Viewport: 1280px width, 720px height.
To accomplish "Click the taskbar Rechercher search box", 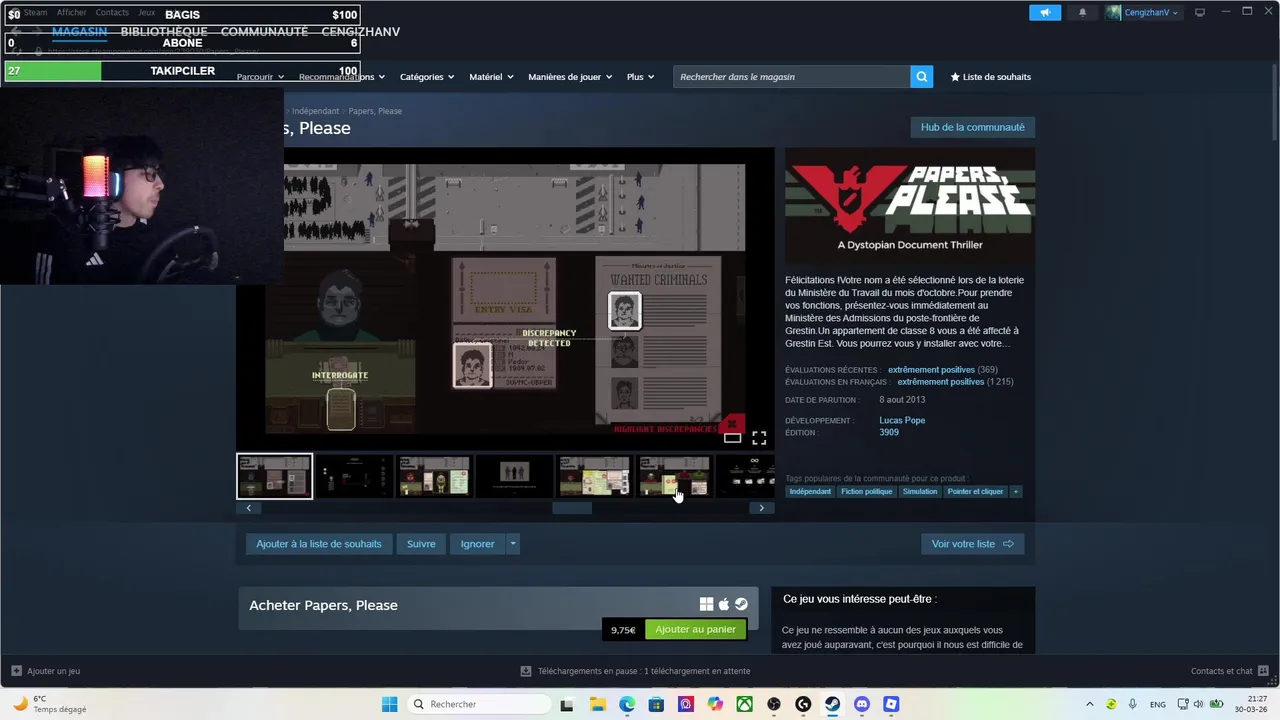I will (x=480, y=704).
